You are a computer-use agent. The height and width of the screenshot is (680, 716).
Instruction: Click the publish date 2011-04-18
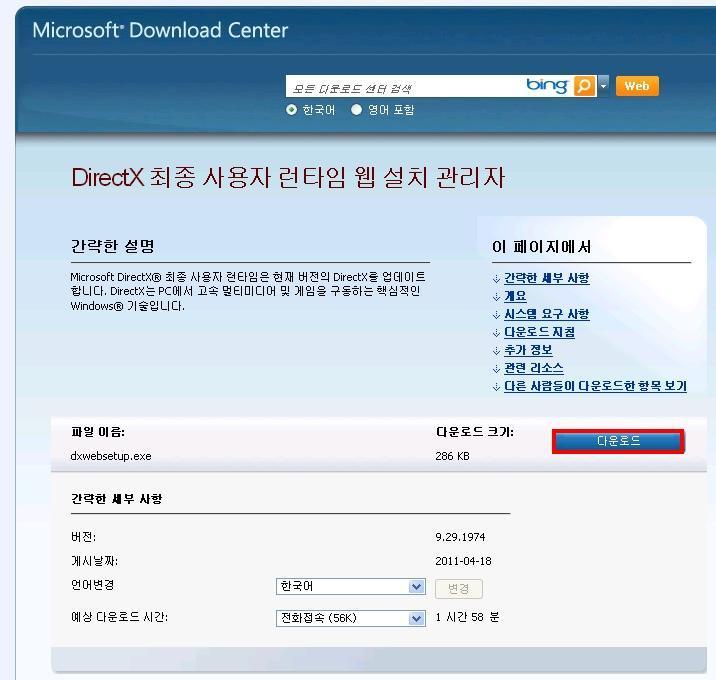point(463,561)
